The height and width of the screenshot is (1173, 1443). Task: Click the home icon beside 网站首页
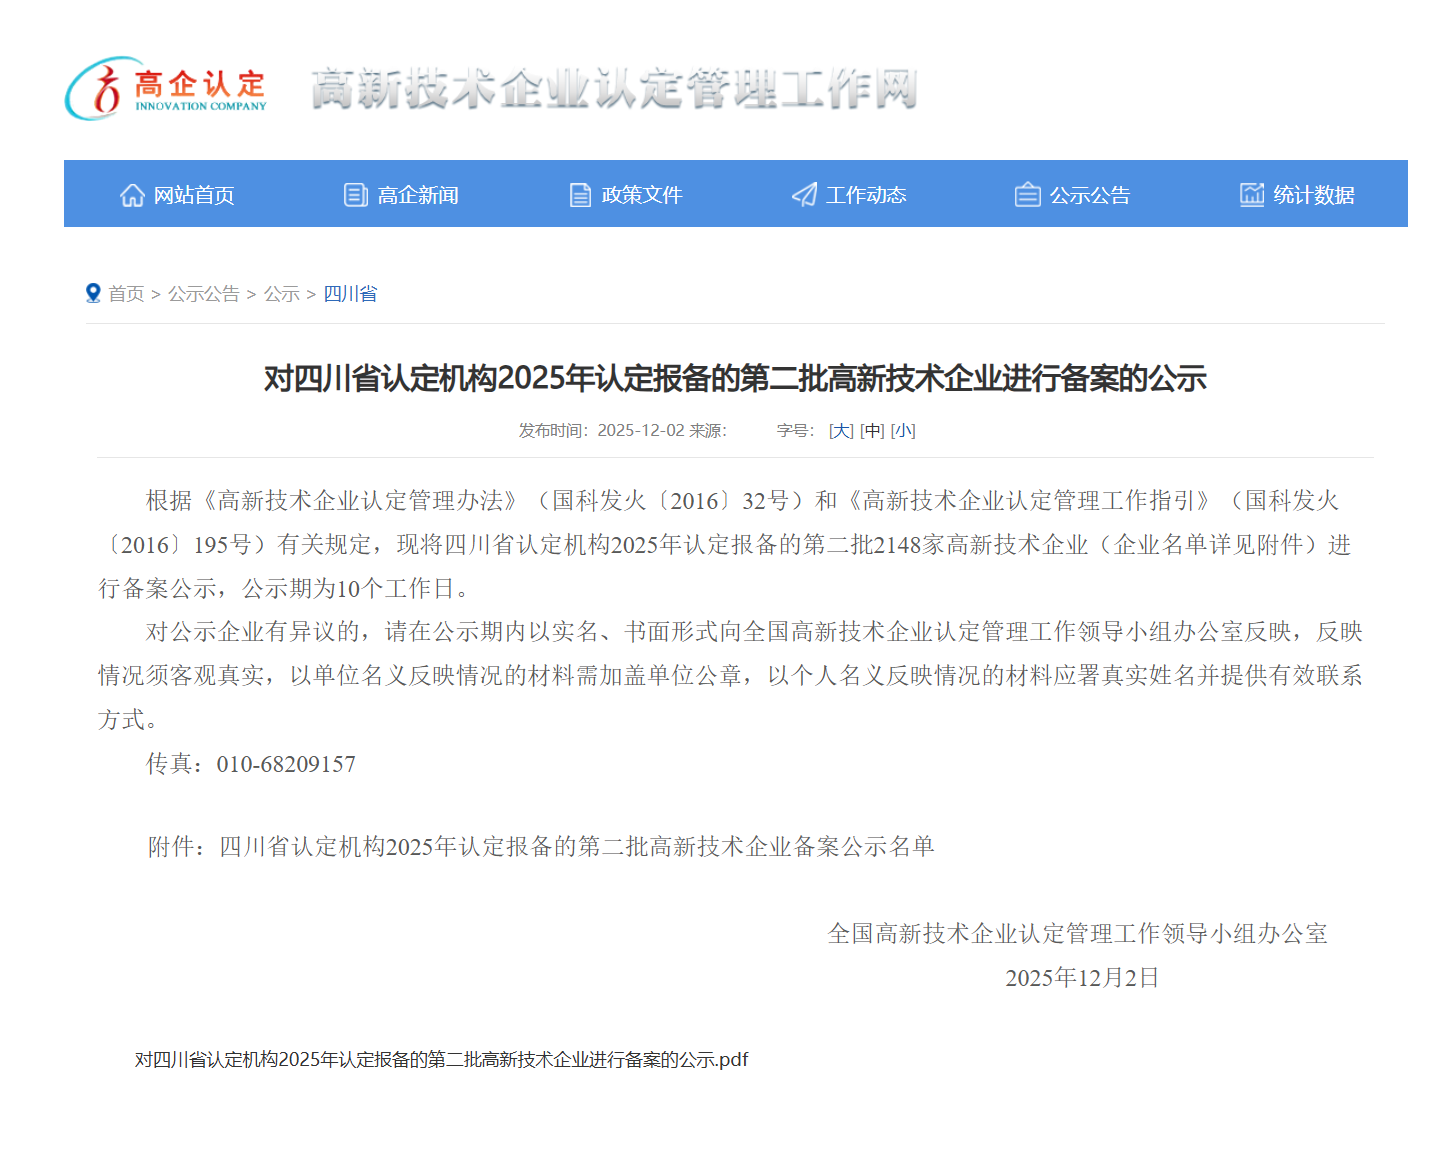tap(132, 195)
